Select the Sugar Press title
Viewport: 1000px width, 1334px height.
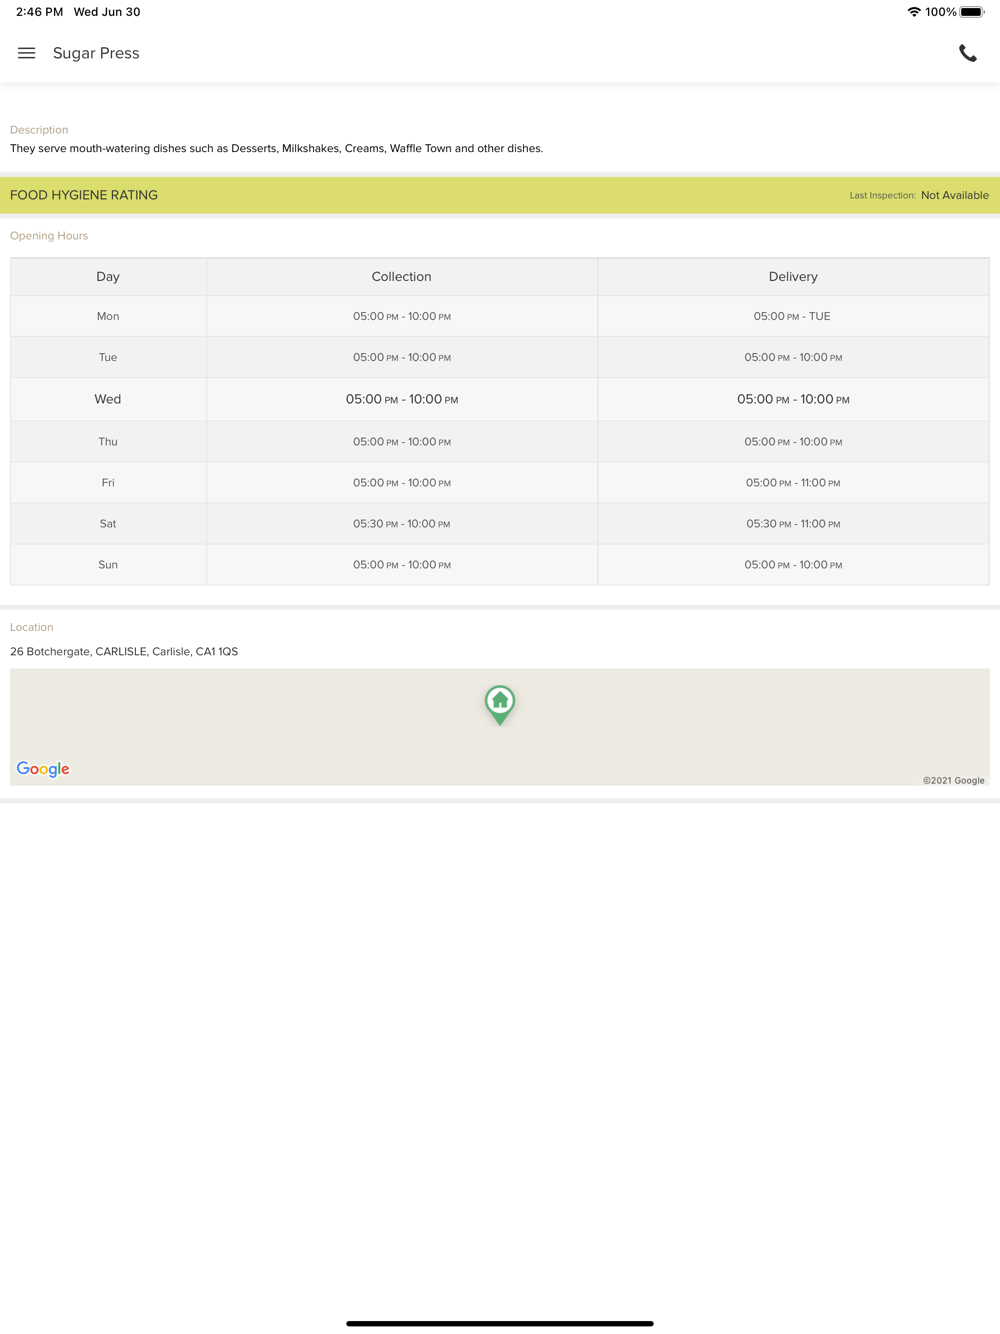click(x=96, y=53)
